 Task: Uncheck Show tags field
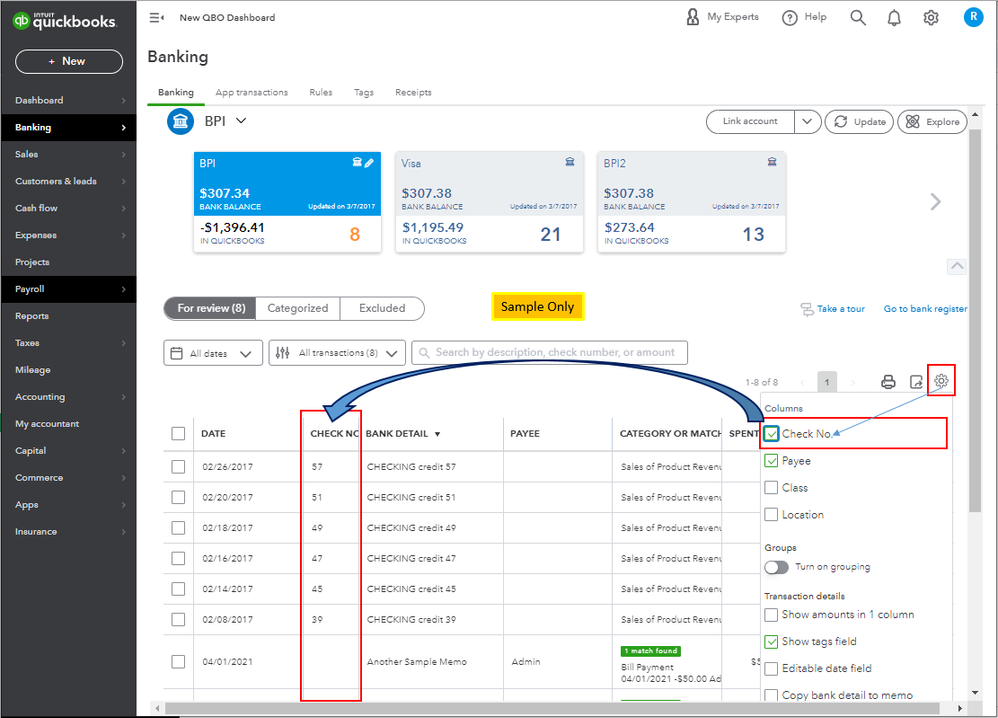click(771, 642)
